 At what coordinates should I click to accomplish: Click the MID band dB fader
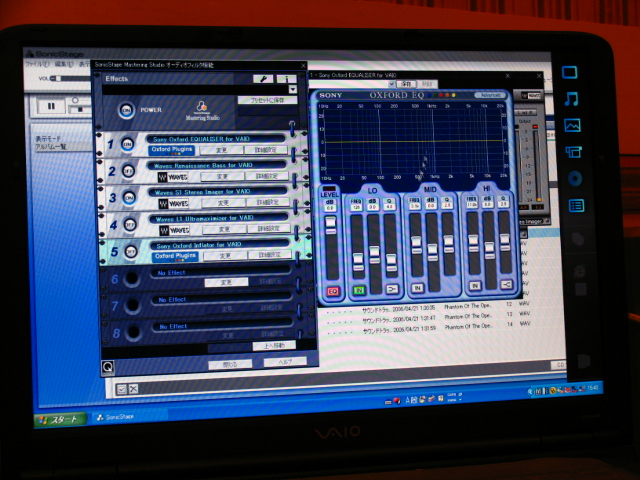[432, 251]
